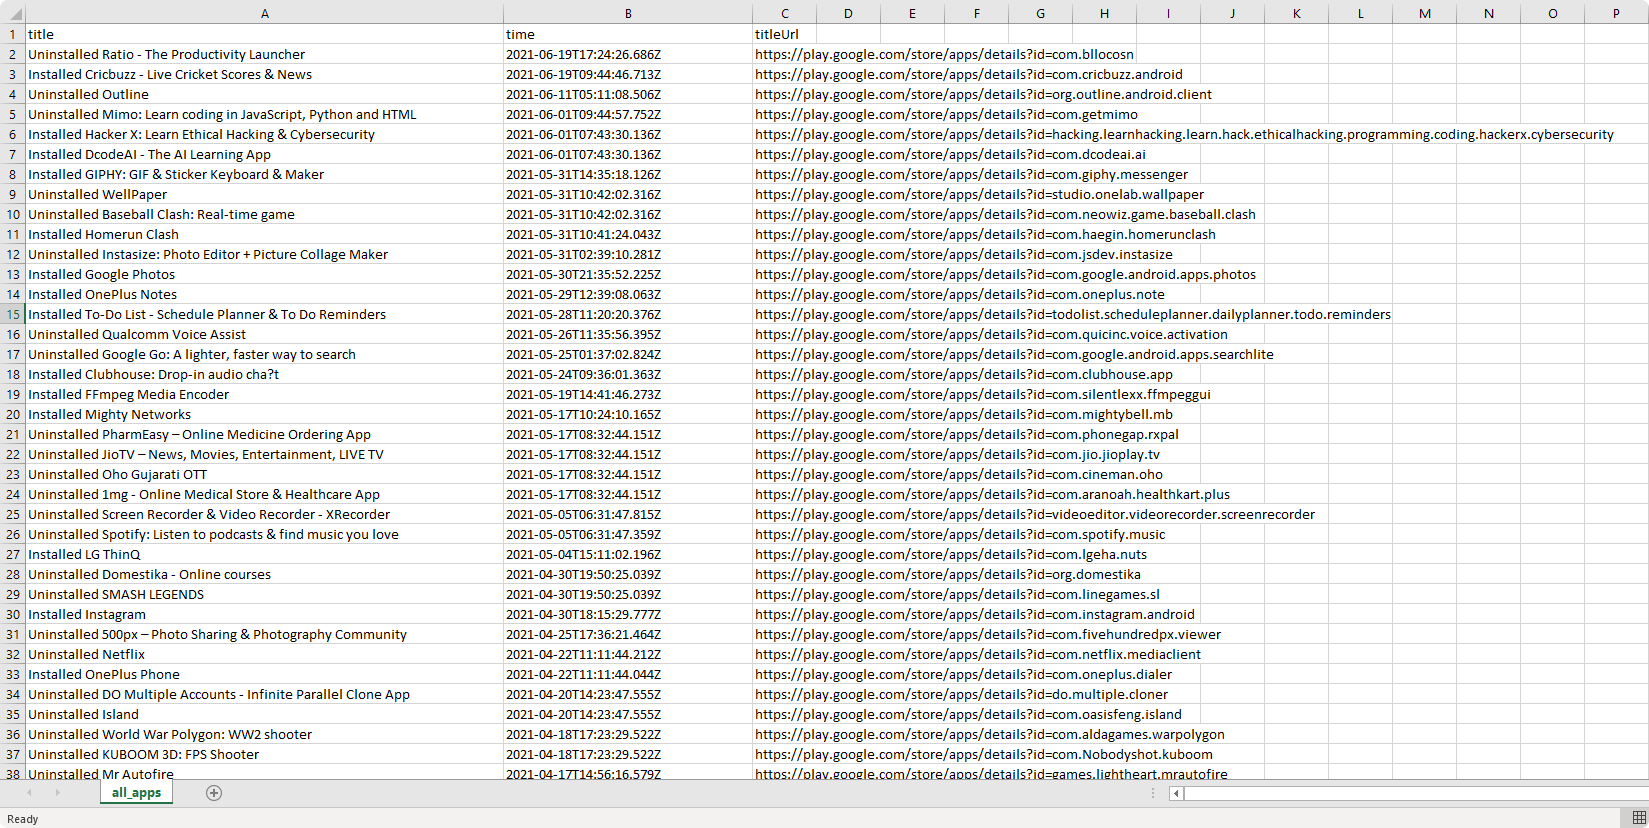Select column P header
The width and height of the screenshot is (1649, 828).
tap(1616, 13)
